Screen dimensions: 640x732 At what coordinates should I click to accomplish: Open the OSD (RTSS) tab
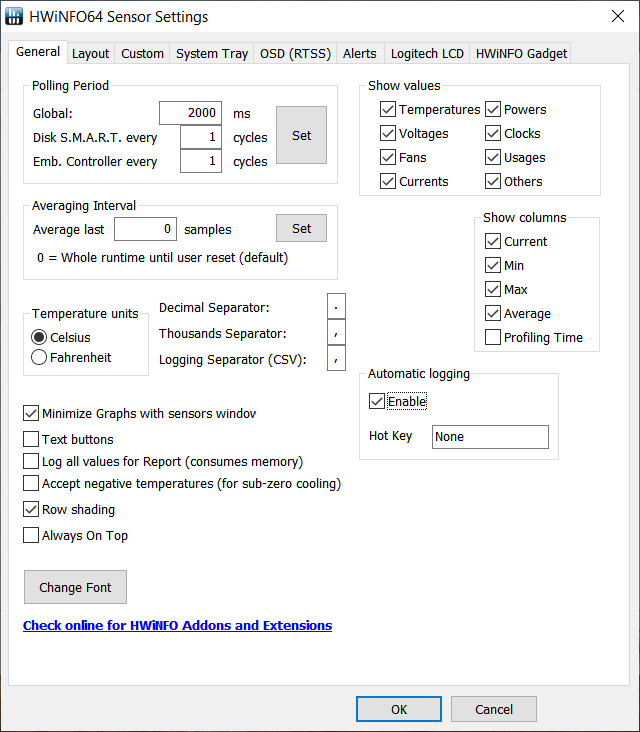pos(295,54)
